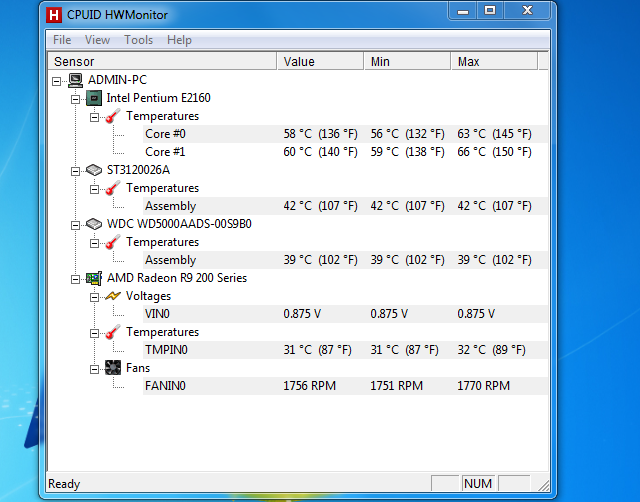Open the File menu

[x=62, y=40]
